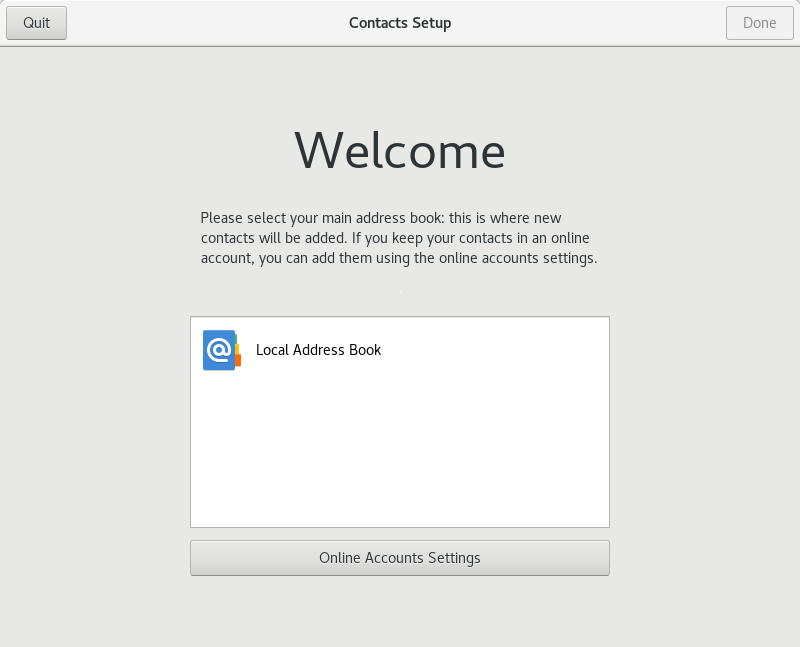Click the Contacts Setup title text
Image resolution: width=800 pixels, height=647 pixels.
click(400, 22)
